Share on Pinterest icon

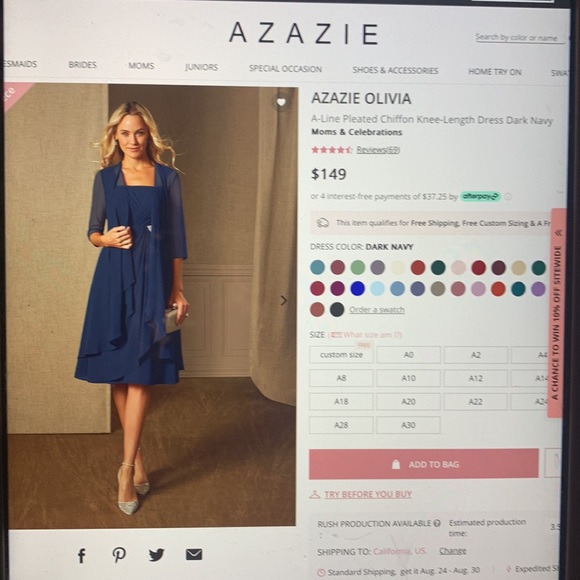pos(119,554)
